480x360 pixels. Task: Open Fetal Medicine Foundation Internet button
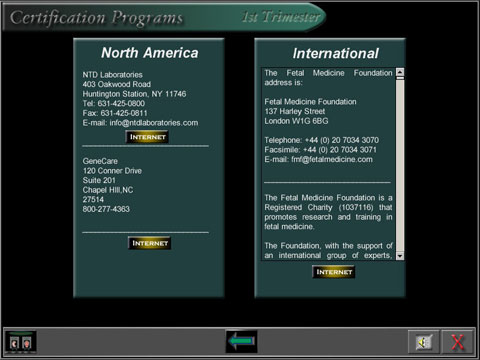tap(334, 272)
